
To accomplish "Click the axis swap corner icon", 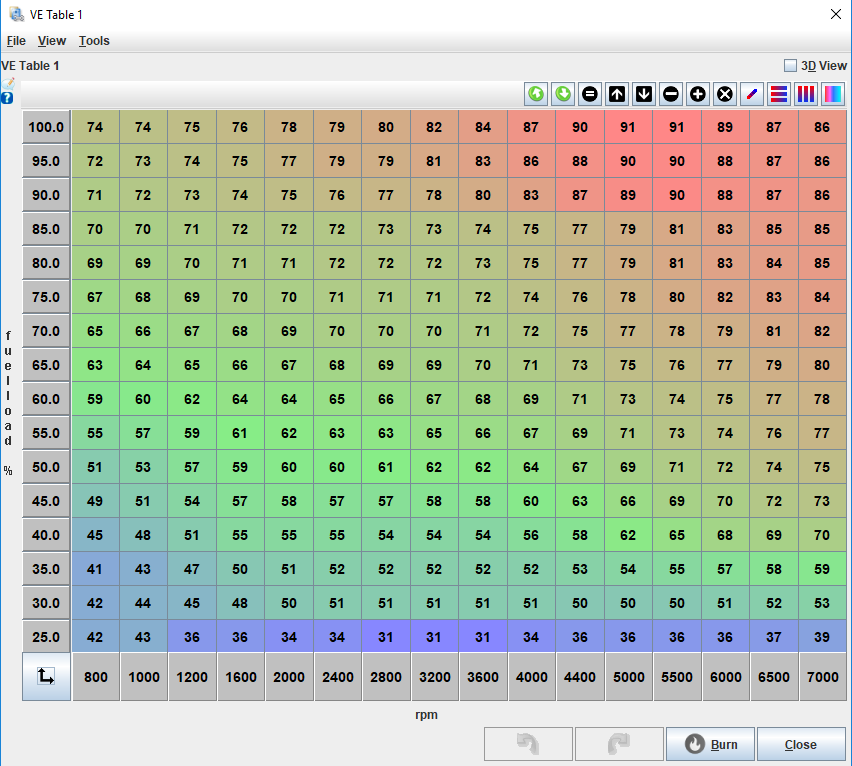I will point(46,677).
